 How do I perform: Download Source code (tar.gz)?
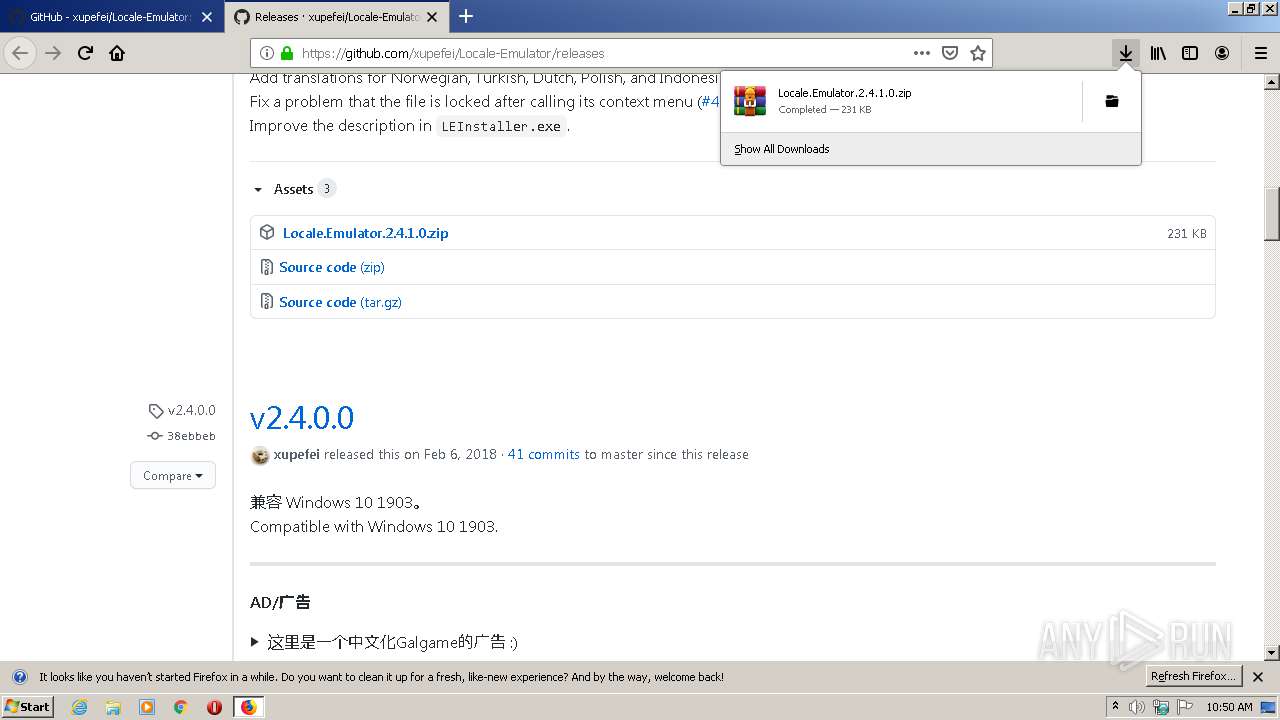point(340,302)
